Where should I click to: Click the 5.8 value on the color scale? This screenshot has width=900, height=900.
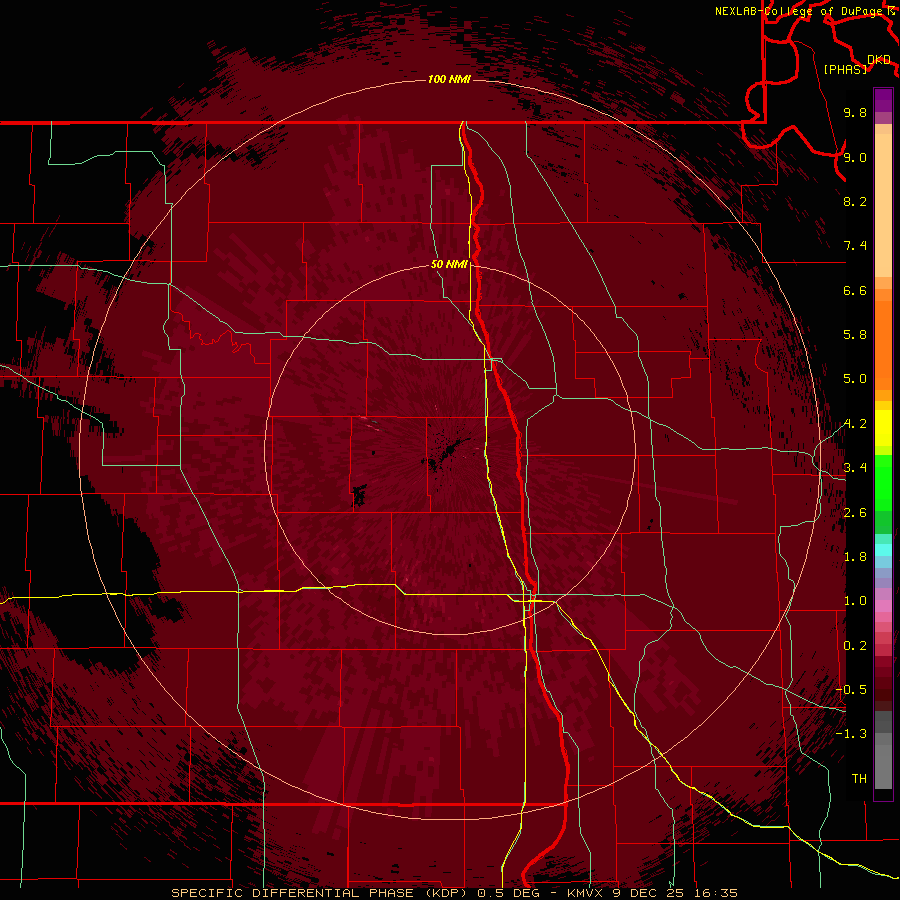(855, 335)
